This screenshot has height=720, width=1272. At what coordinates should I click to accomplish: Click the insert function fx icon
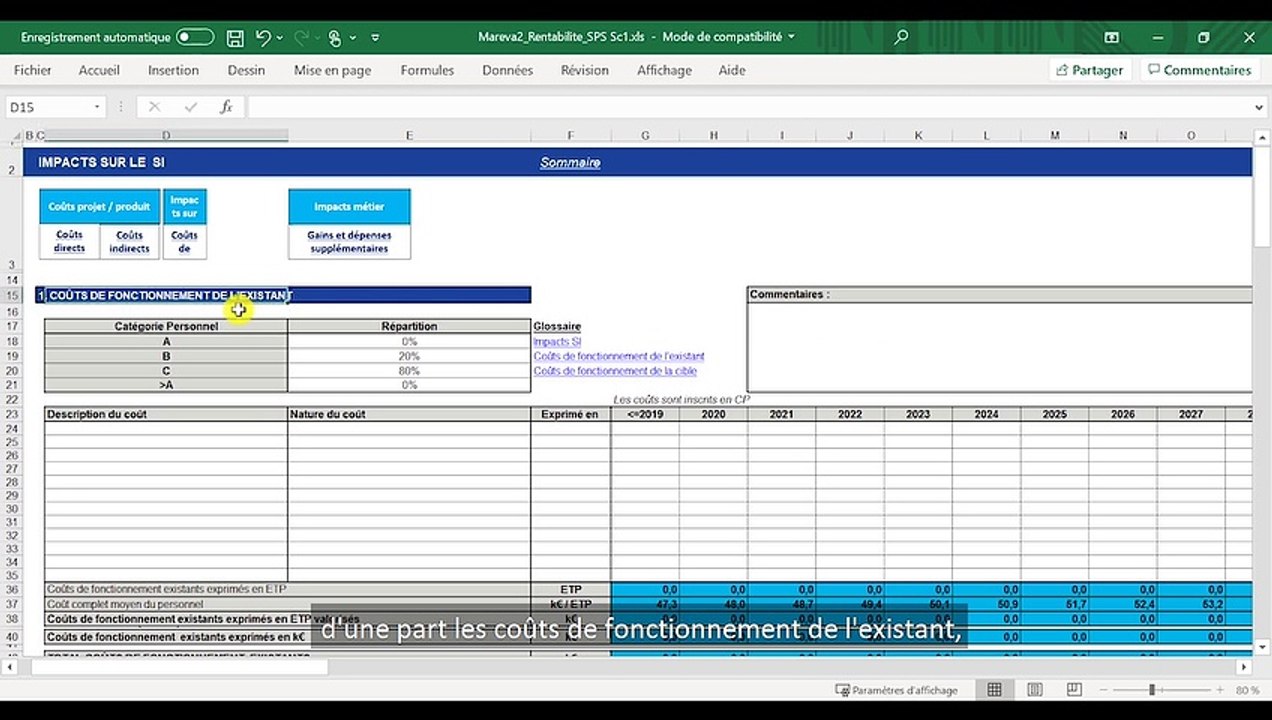(226, 107)
